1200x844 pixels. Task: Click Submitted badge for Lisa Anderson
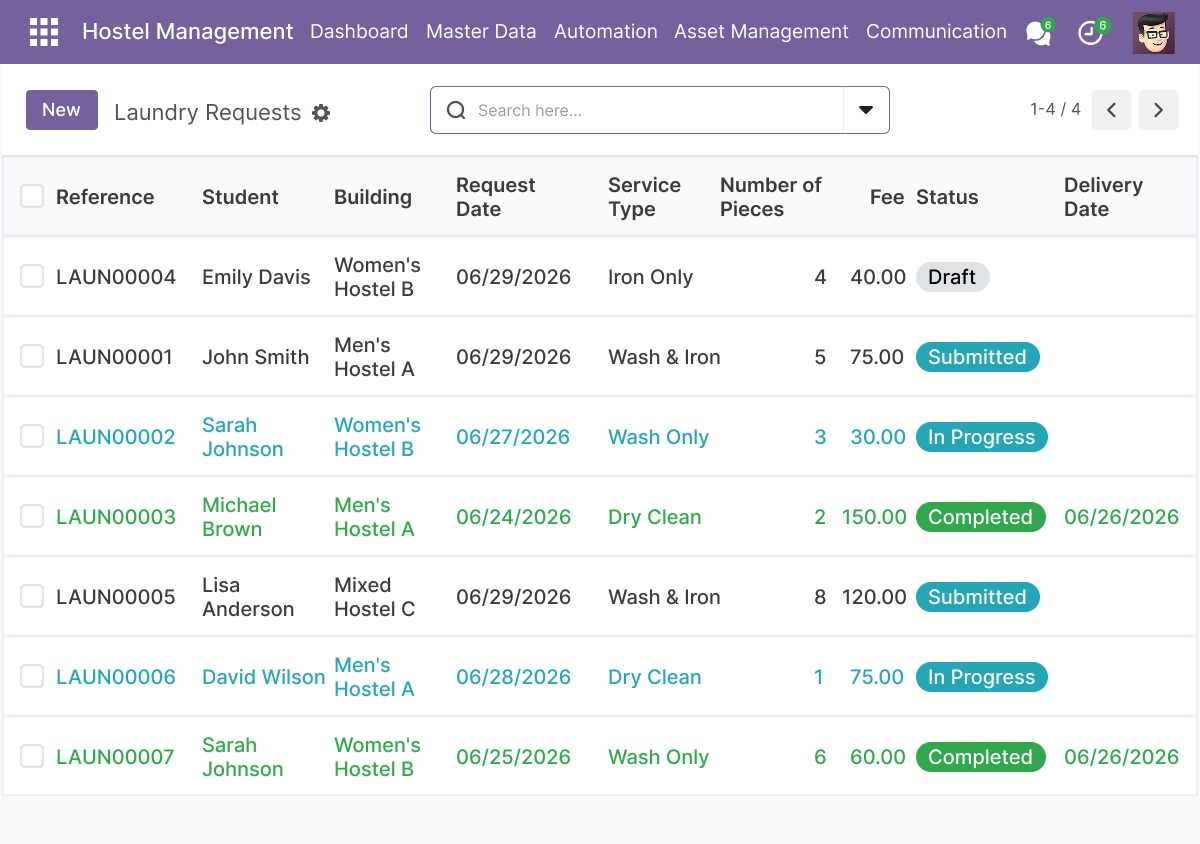coord(977,597)
